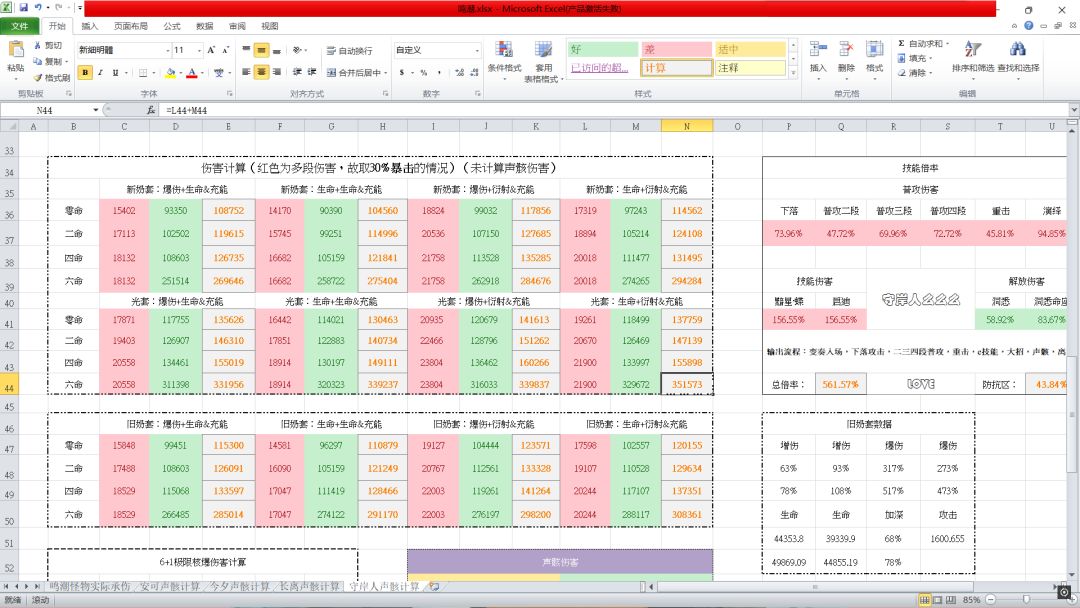Open the Name Box dropdown arrow

coord(96,110)
